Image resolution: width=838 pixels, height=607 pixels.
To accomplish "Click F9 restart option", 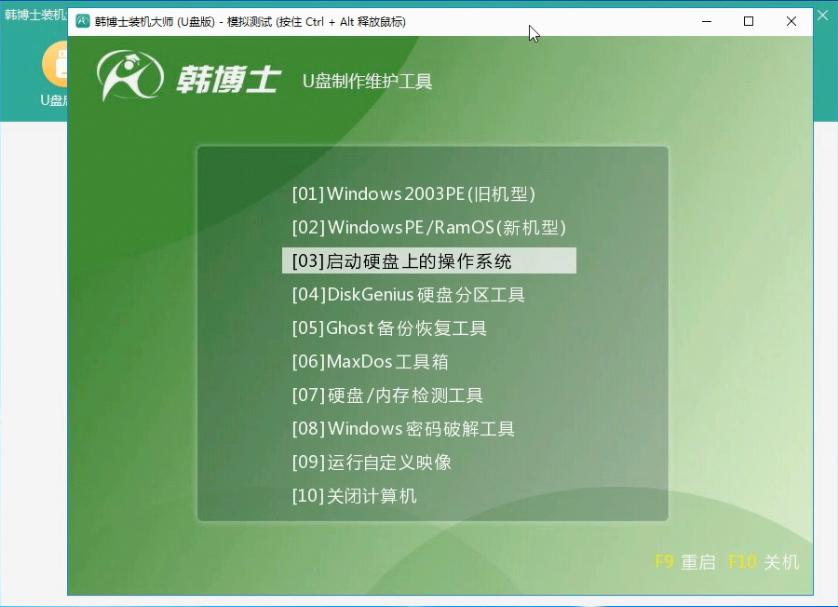I will [x=685, y=562].
